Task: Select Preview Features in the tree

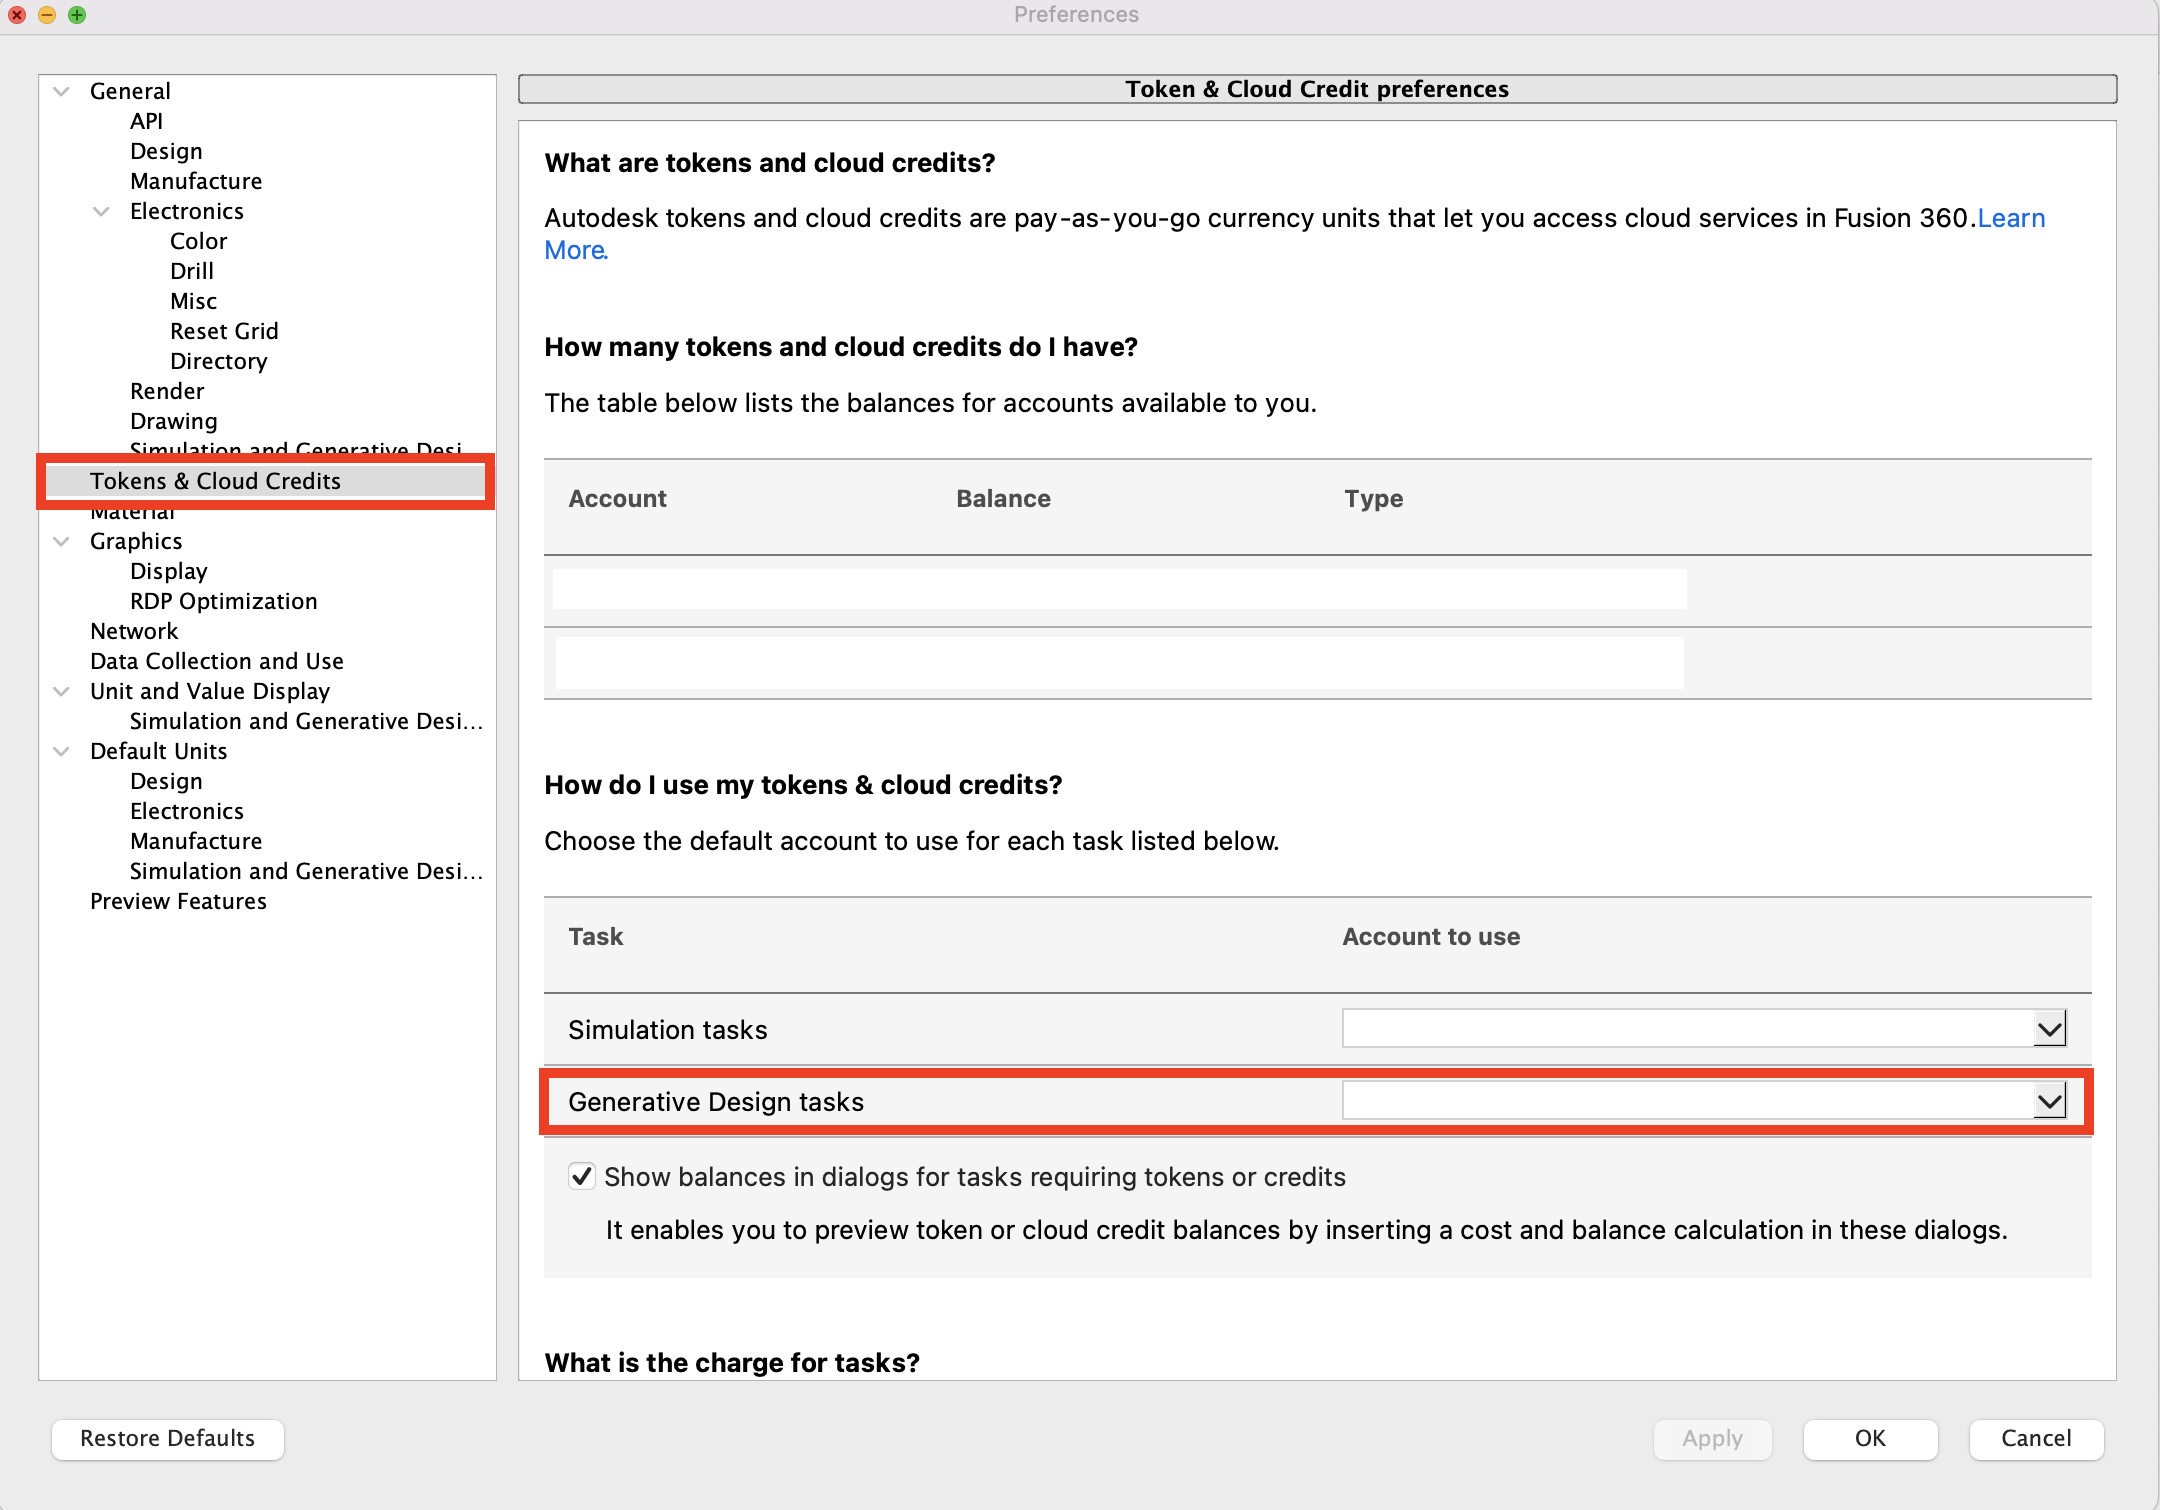Action: pyautogui.click(x=178, y=901)
